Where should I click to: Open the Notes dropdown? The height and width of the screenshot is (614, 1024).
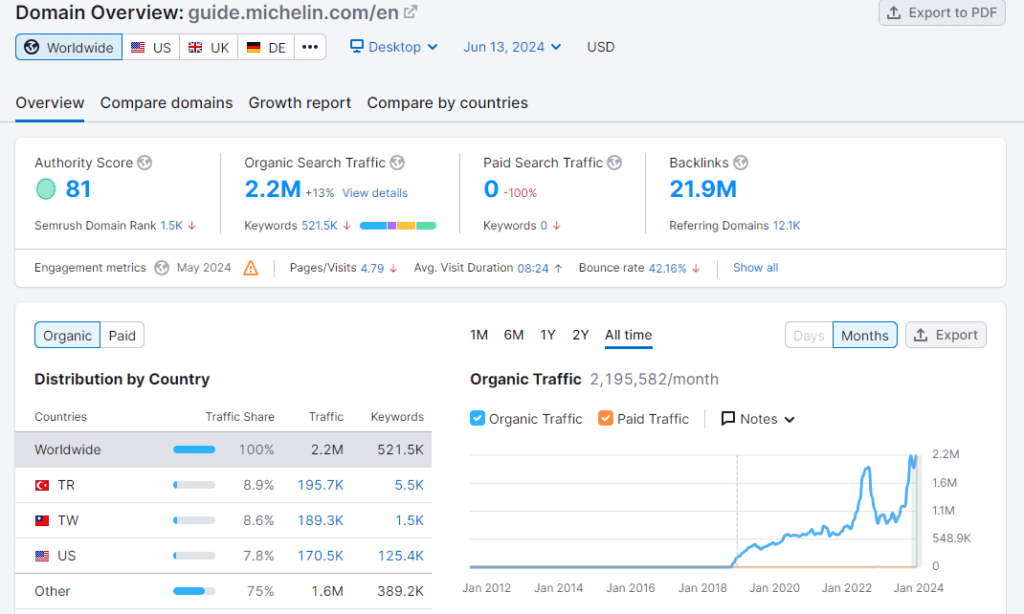[758, 419]
